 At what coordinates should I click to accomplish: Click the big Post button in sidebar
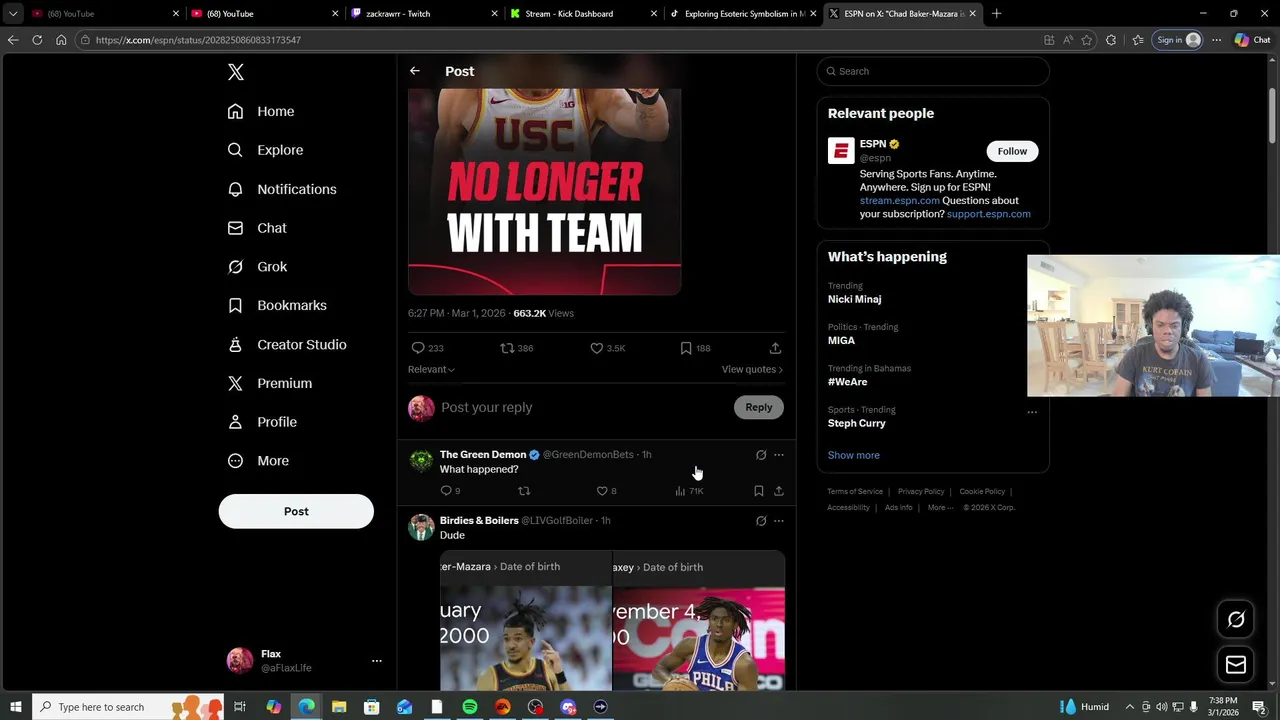(x=296, y=511)
